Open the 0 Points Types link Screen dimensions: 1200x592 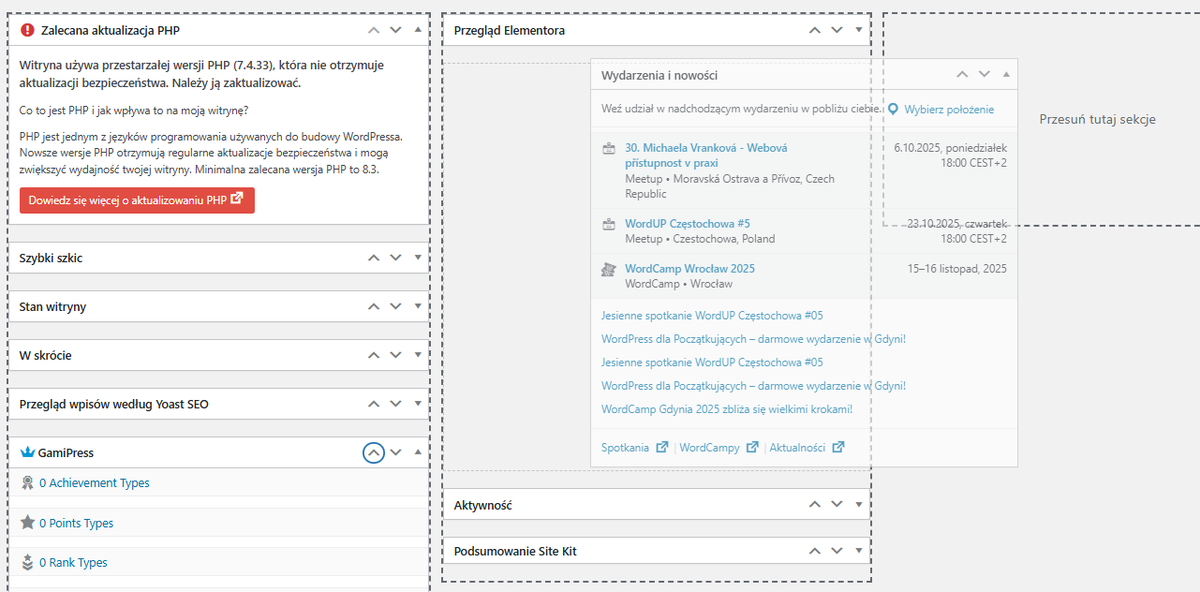76,523
